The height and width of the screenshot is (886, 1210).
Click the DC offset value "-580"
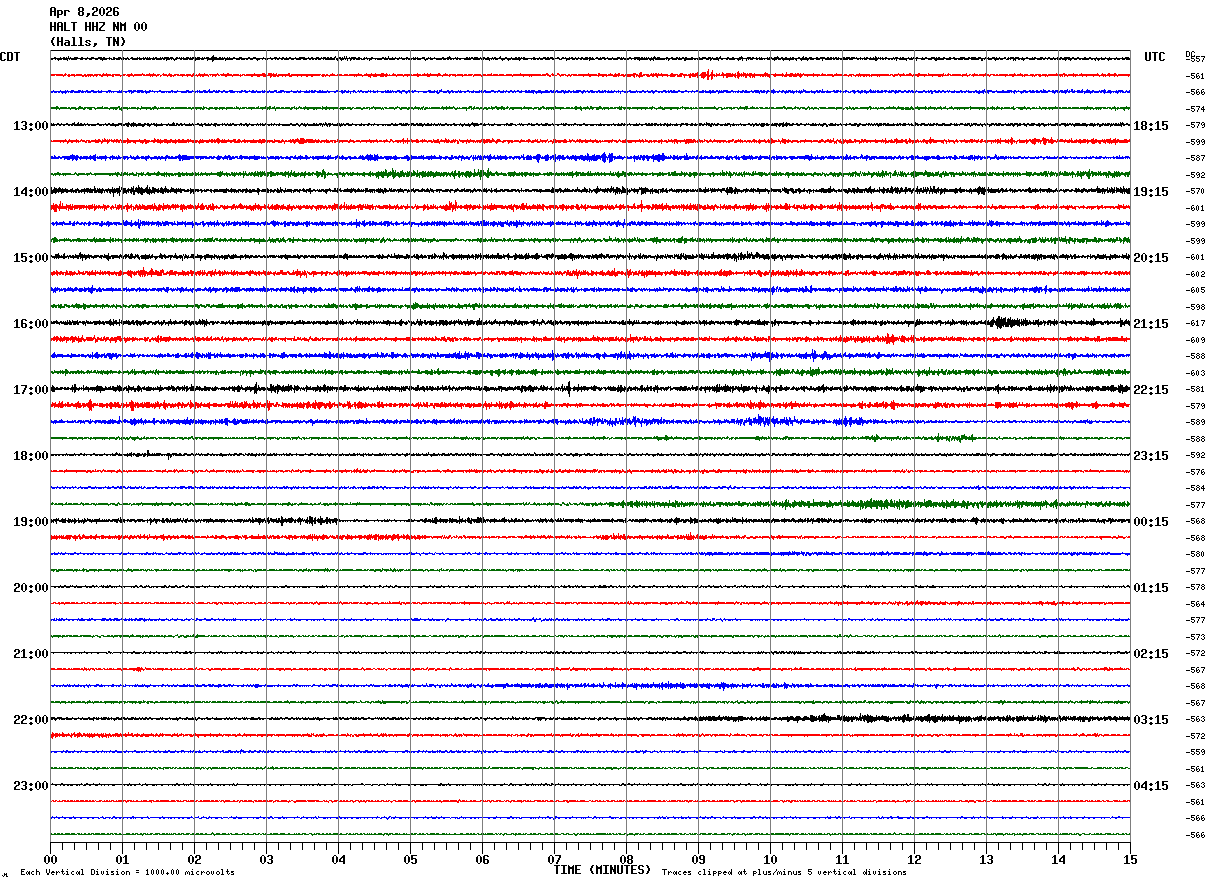pyautogui.click(x=1195, y=555)
